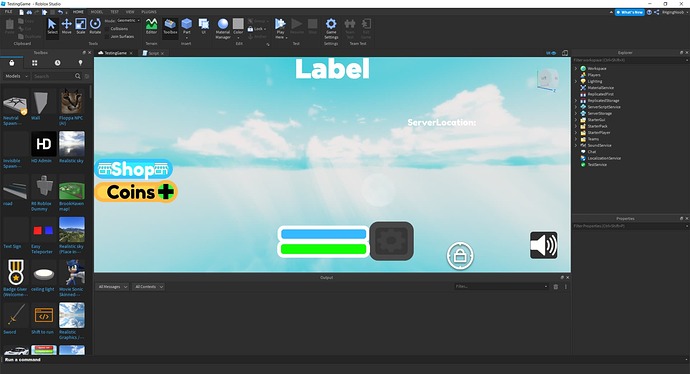Image resolution: width=690 pixels, height=374 pixels.
Task: Click the speaker volume icon in viewport
Action: click(x=543, y=245)
